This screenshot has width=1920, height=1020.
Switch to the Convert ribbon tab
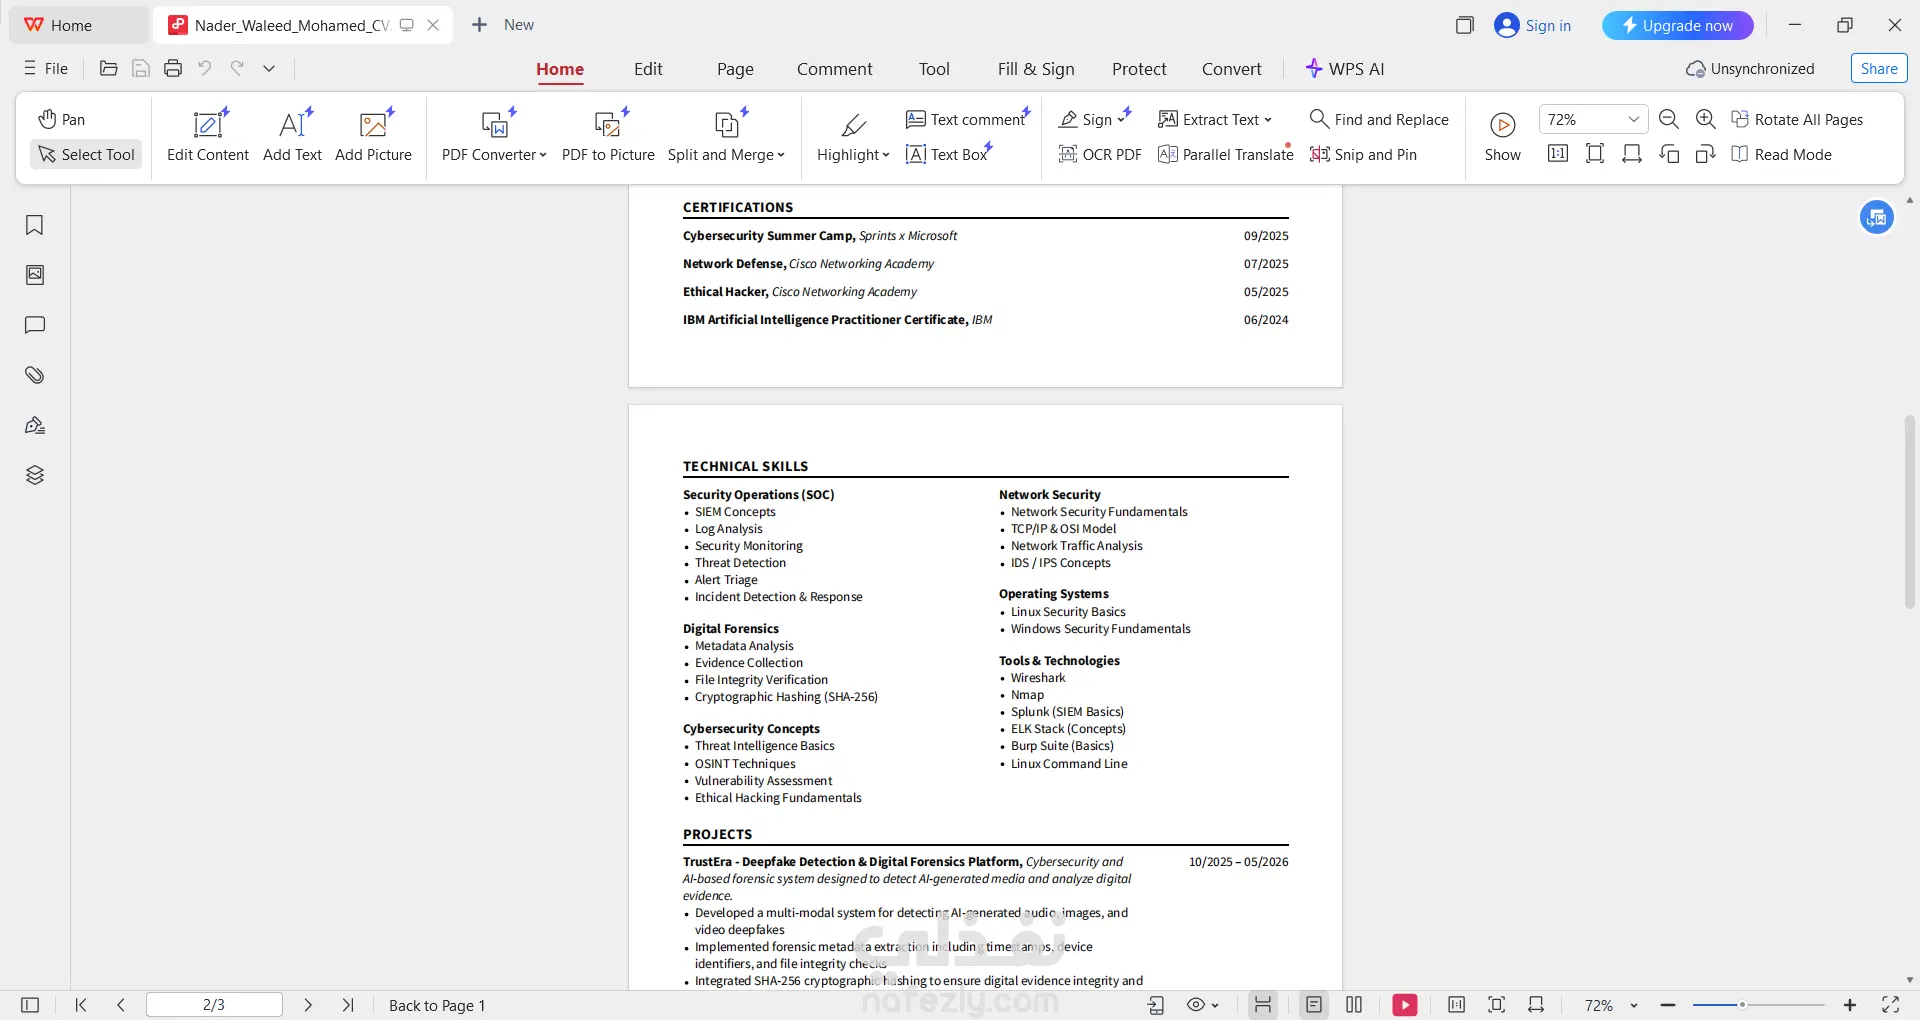pos(1232,69)
